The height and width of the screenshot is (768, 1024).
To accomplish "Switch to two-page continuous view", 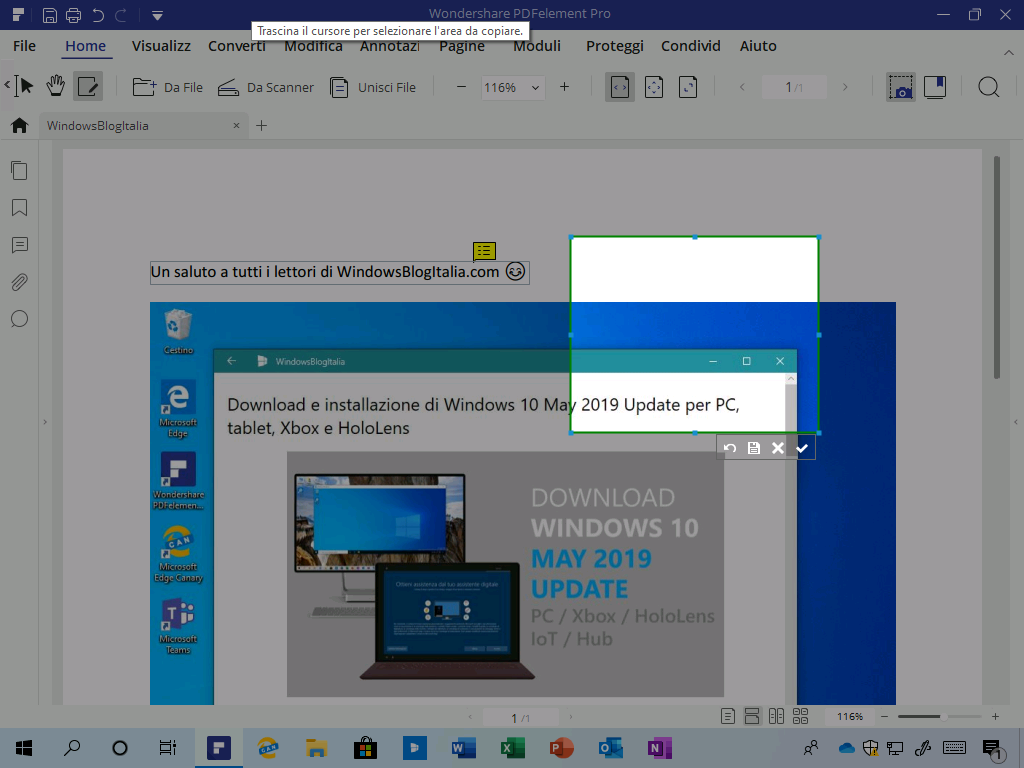I will (801, 716).
